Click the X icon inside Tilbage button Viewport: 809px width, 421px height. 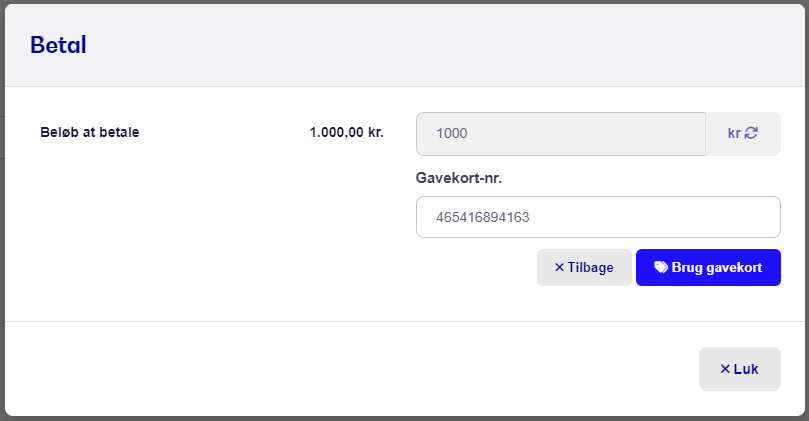click(x=559, y=267)
